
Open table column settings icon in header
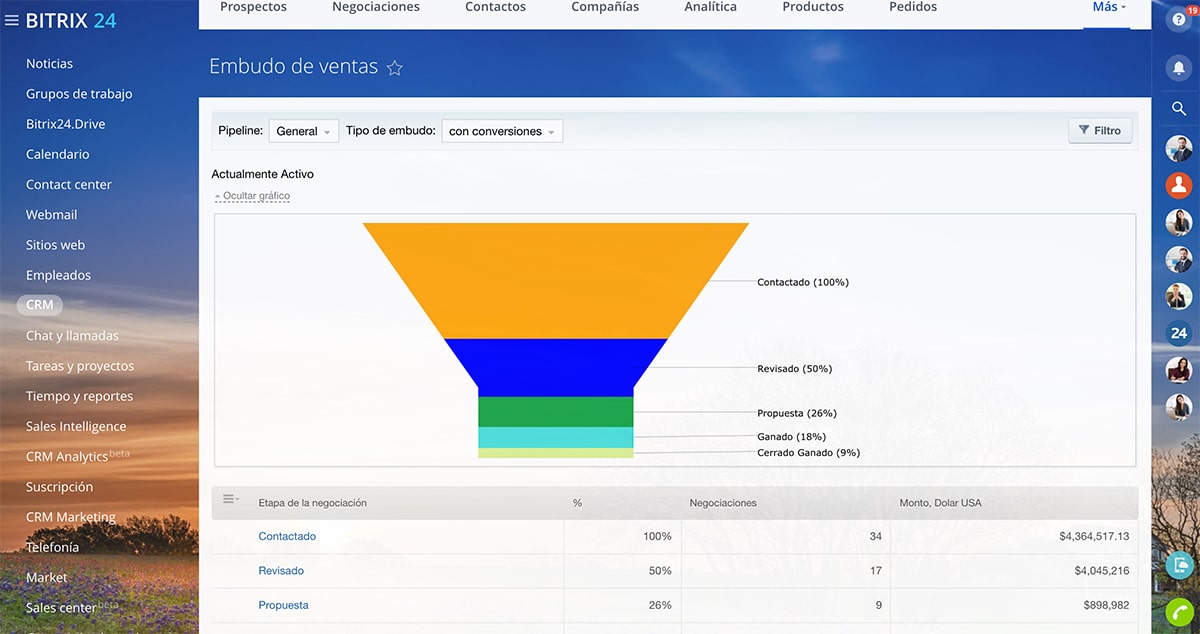coord(230,500)
